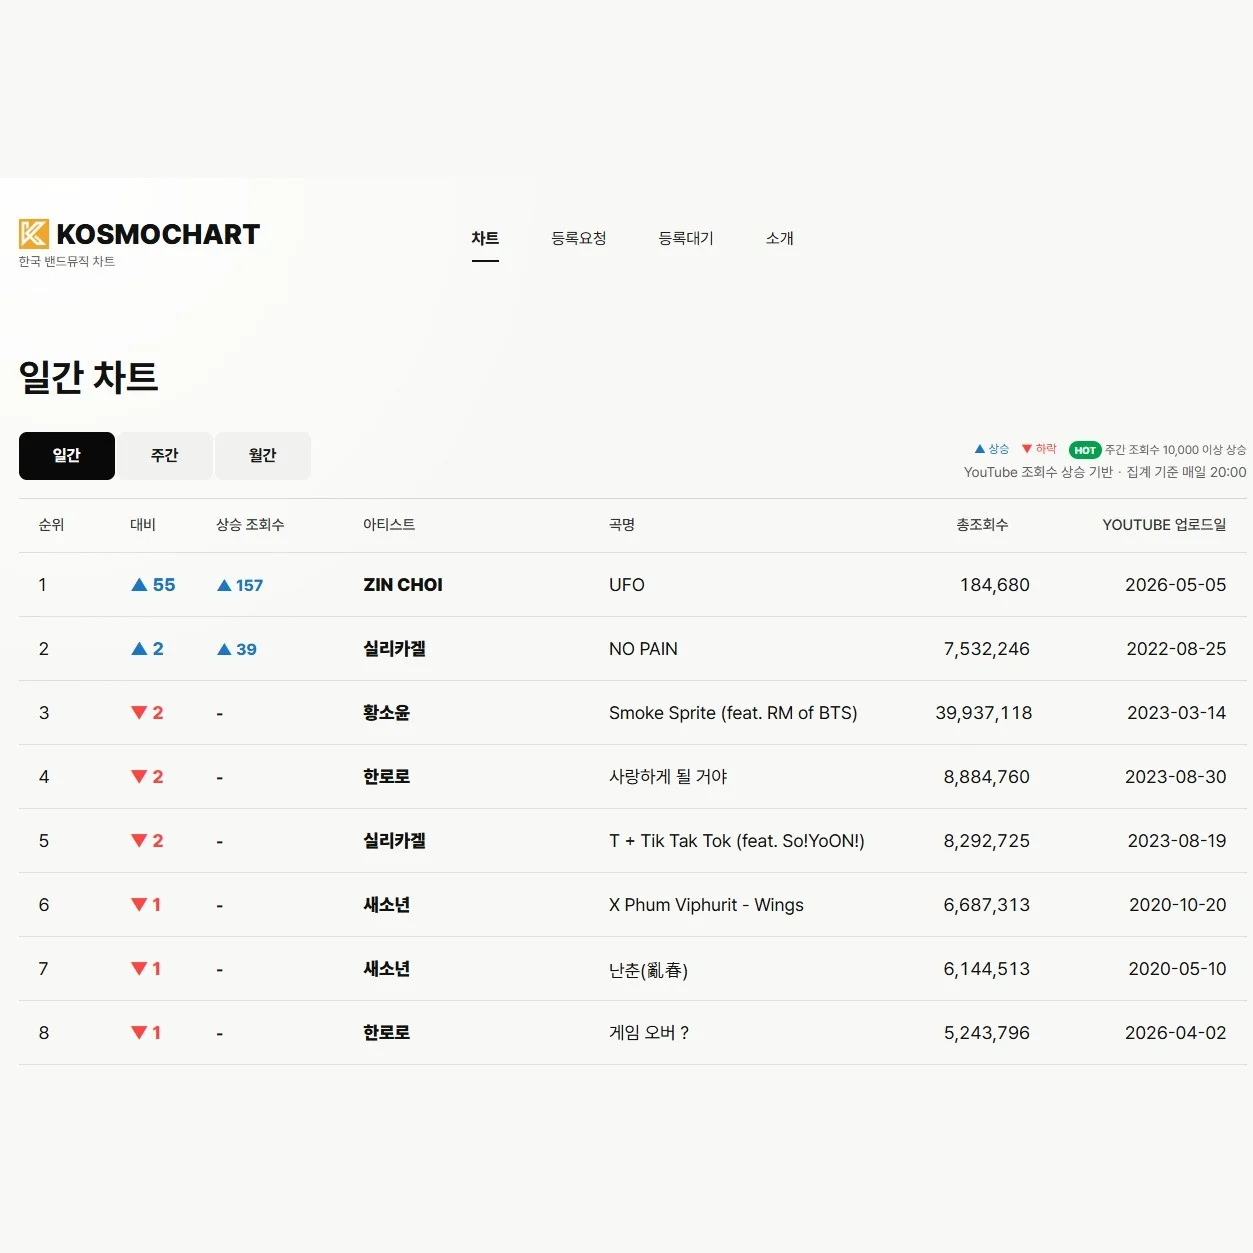
Task: Switch to the 월간 chart tab
Action: (263, 456)
